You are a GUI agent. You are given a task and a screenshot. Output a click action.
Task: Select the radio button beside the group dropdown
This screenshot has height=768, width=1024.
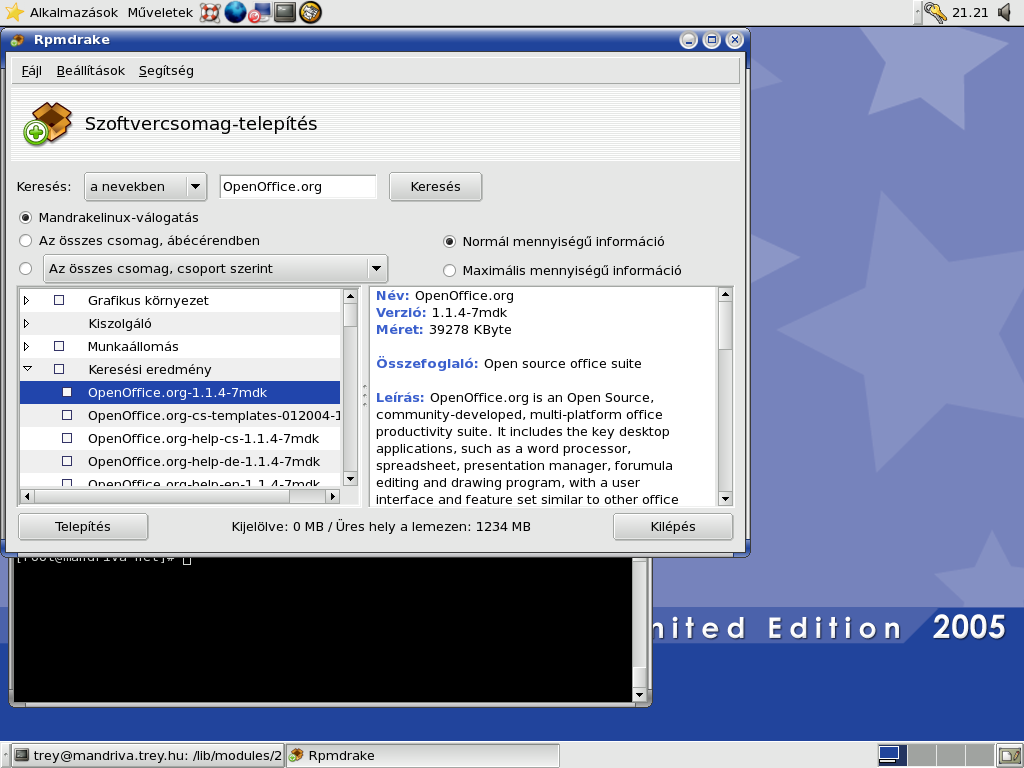click(25, 268)
